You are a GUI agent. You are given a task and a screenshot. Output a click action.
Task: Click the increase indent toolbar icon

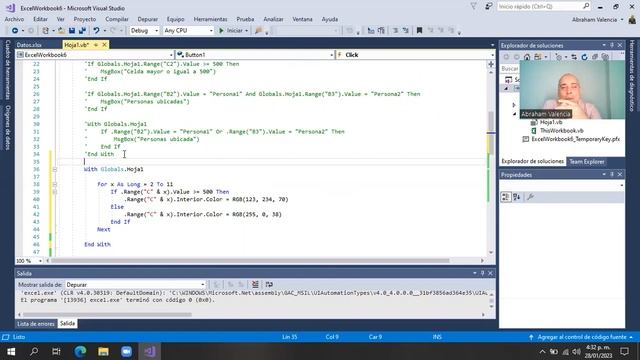(x=381, y=31)
